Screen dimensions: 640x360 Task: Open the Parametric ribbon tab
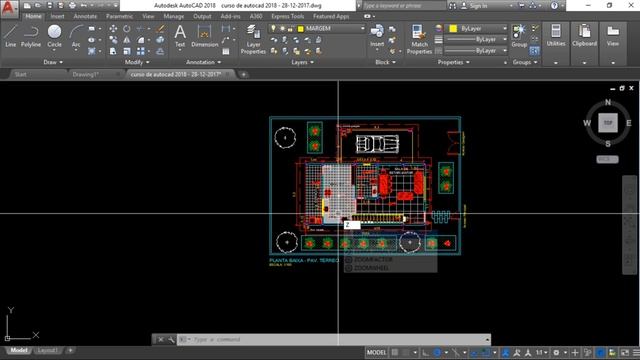[x=119, y=16]
